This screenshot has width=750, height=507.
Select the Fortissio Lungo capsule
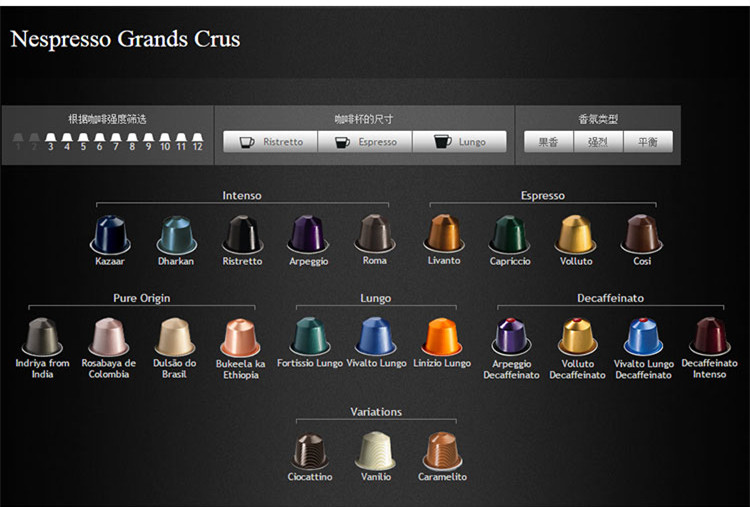pos(310,336)
